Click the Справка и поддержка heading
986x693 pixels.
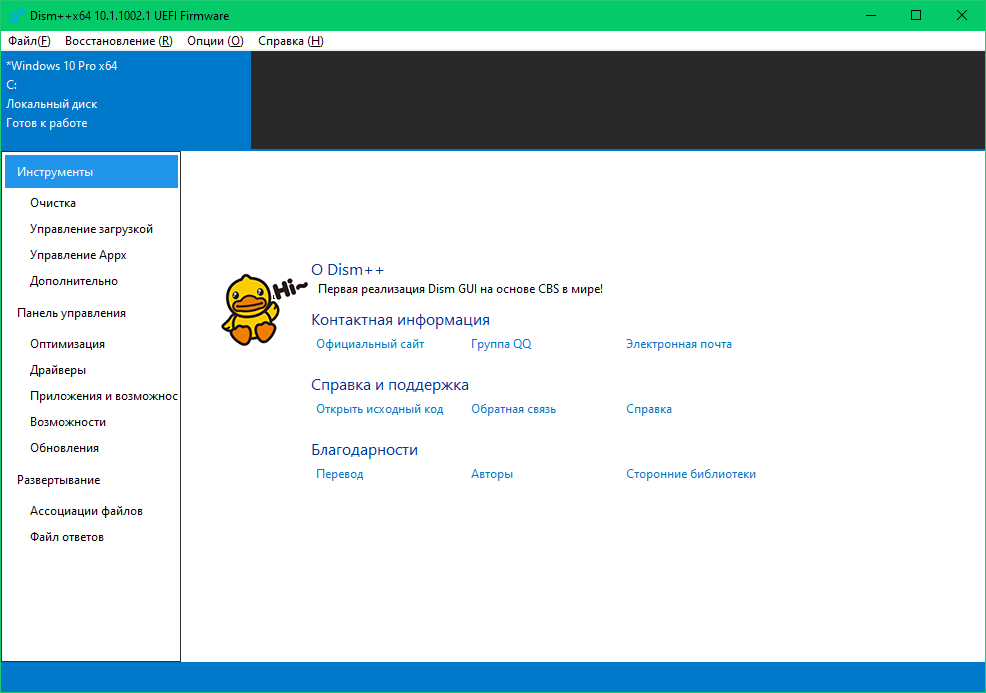pyautogui.click(x=389, y=384)
